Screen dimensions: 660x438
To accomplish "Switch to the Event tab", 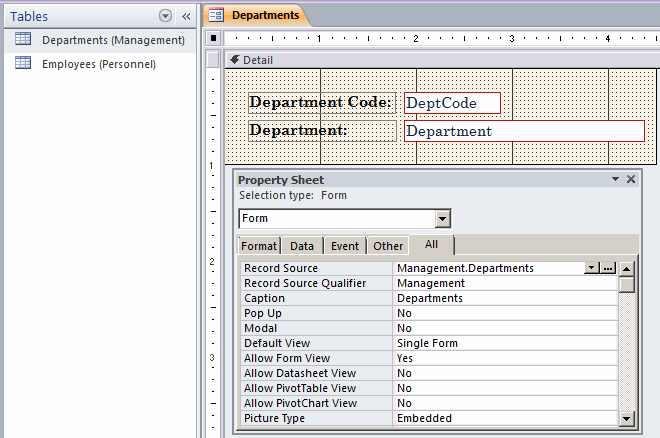I will coord(345,246).
